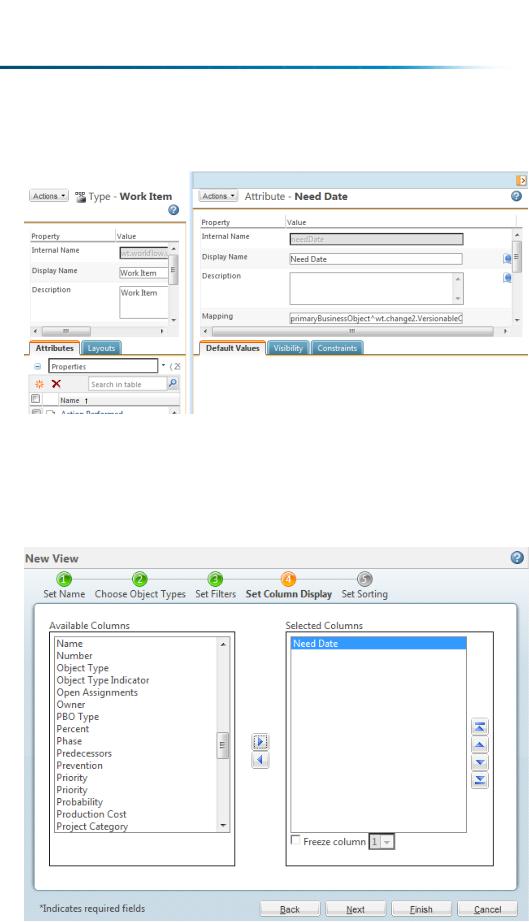
Task: Click the Name column header to sort attributes
Action: pyautogui.click(x=70, y=400)
